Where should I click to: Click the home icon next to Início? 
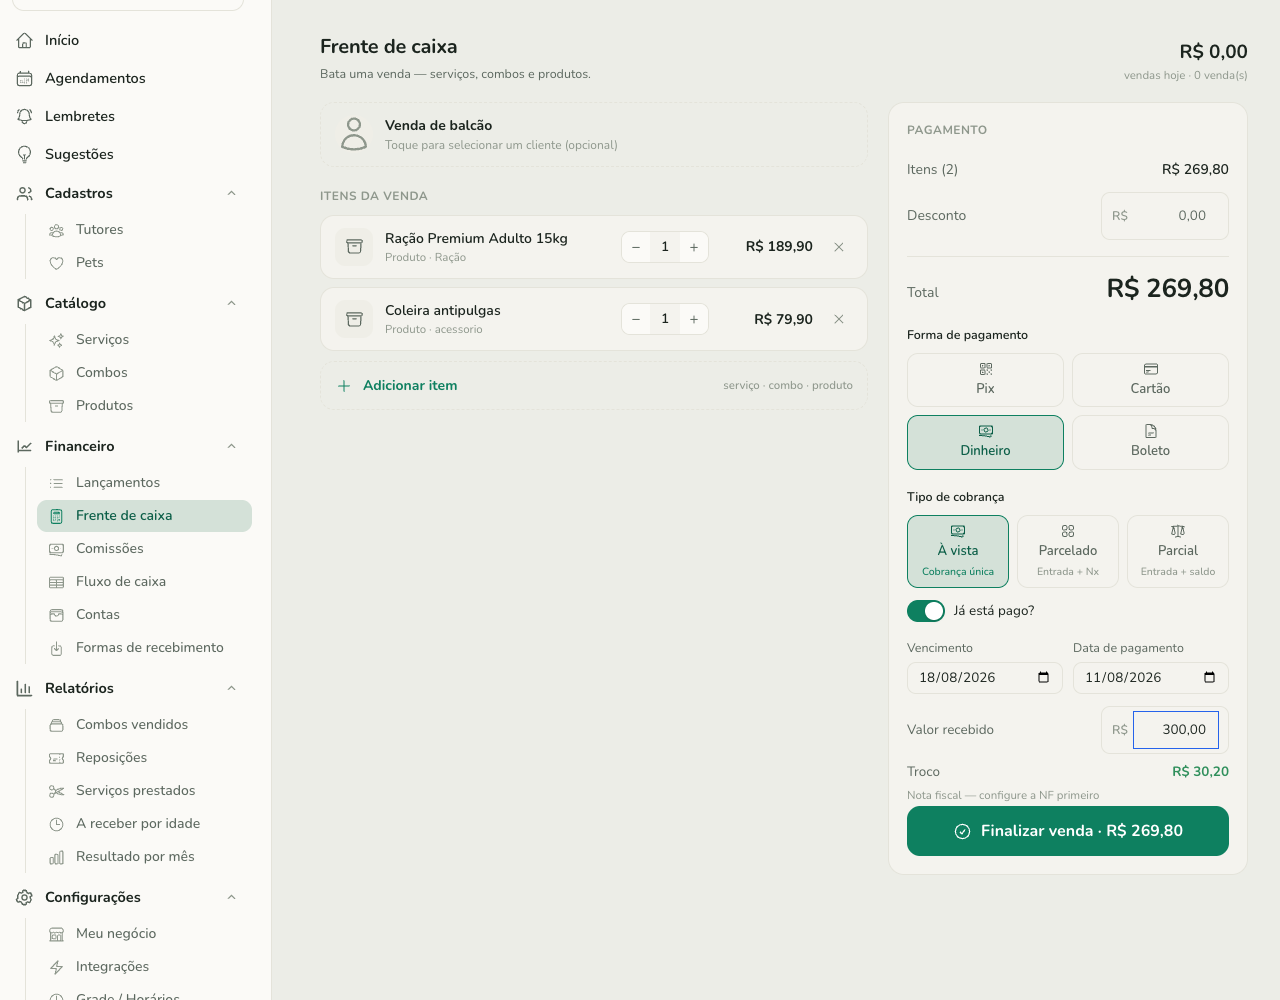pos(25,40)
